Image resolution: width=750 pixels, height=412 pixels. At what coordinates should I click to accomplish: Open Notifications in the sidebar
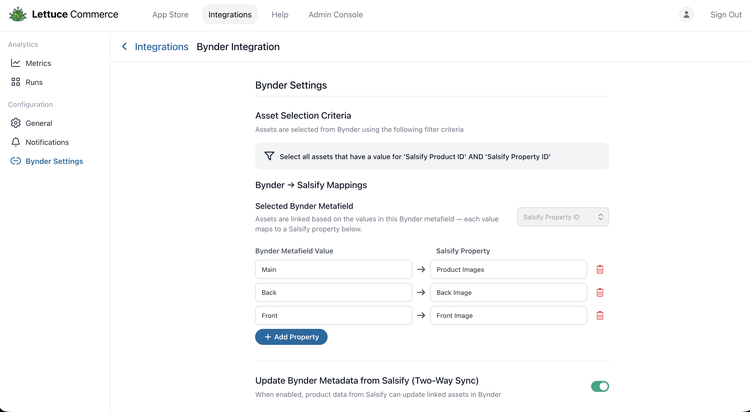(46, 142)
